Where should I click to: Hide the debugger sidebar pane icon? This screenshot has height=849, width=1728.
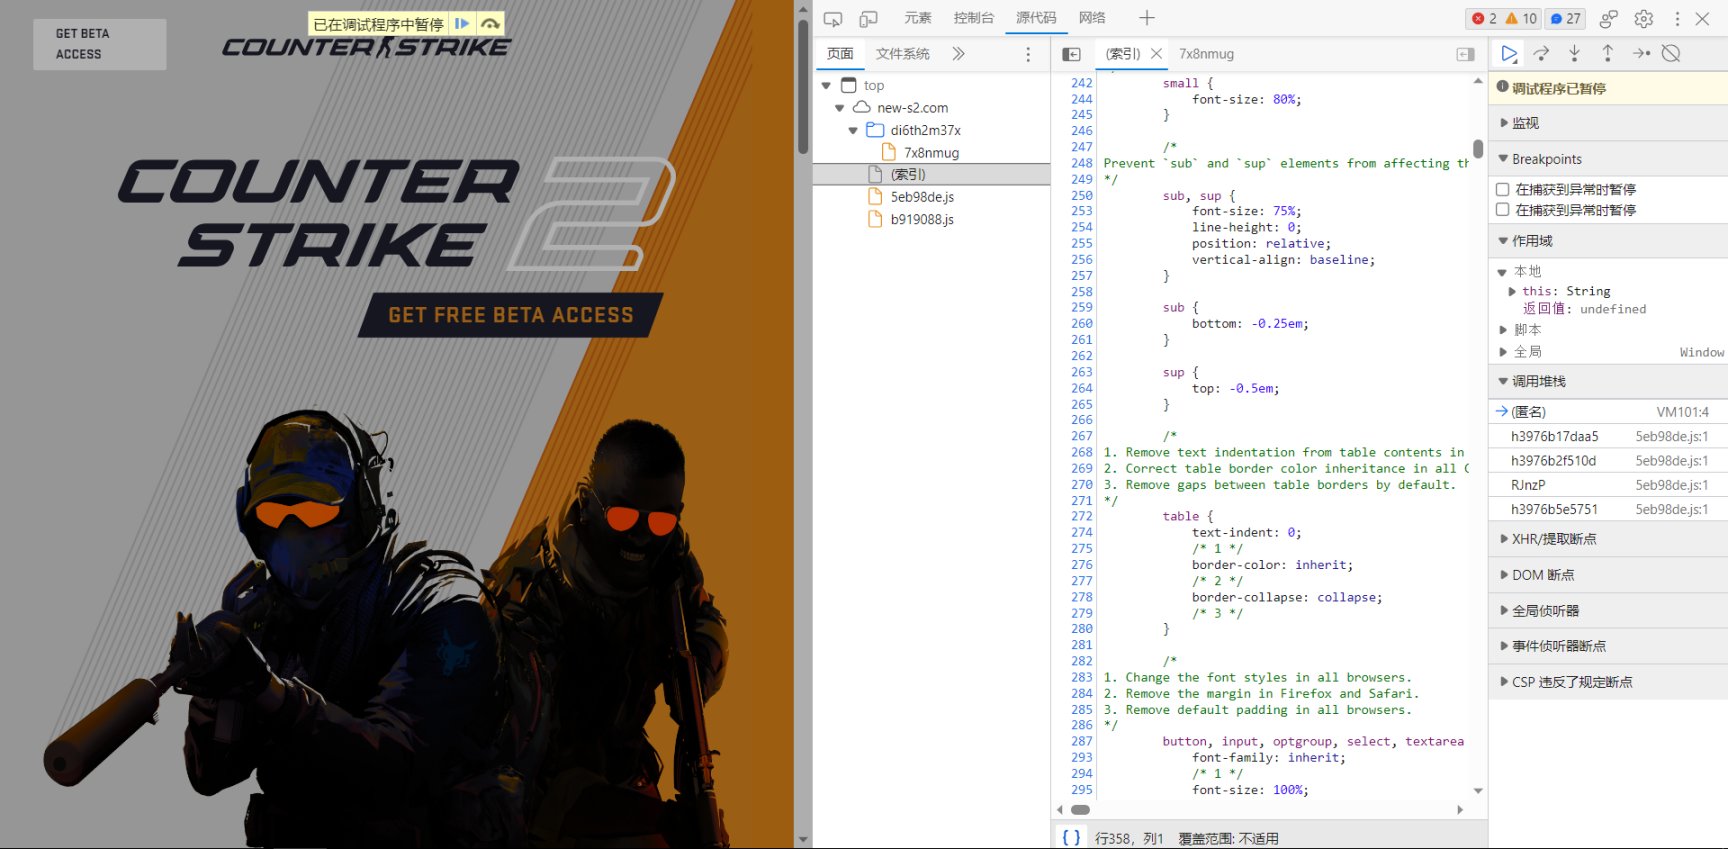[1465, 54]
